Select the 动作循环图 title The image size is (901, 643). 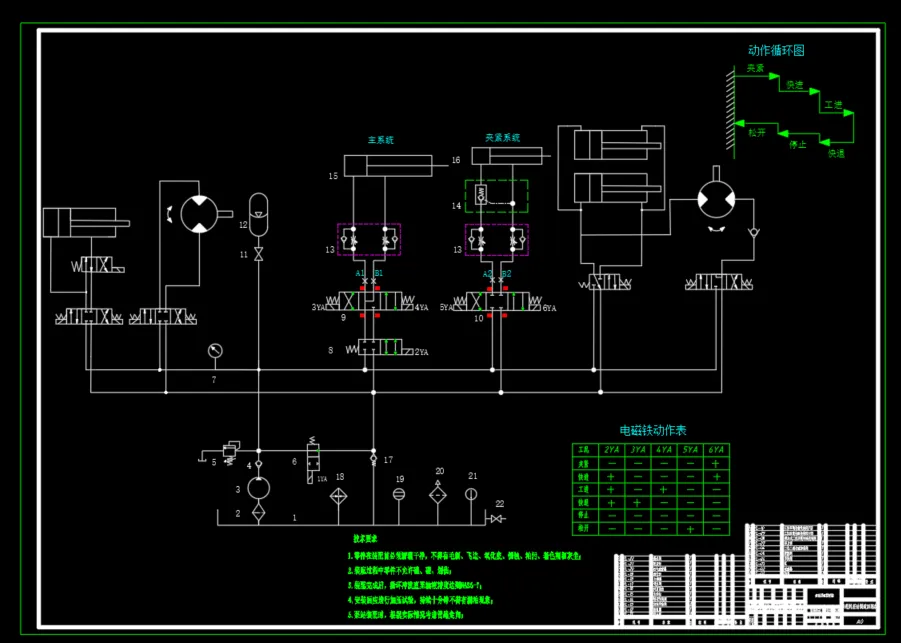776,51
